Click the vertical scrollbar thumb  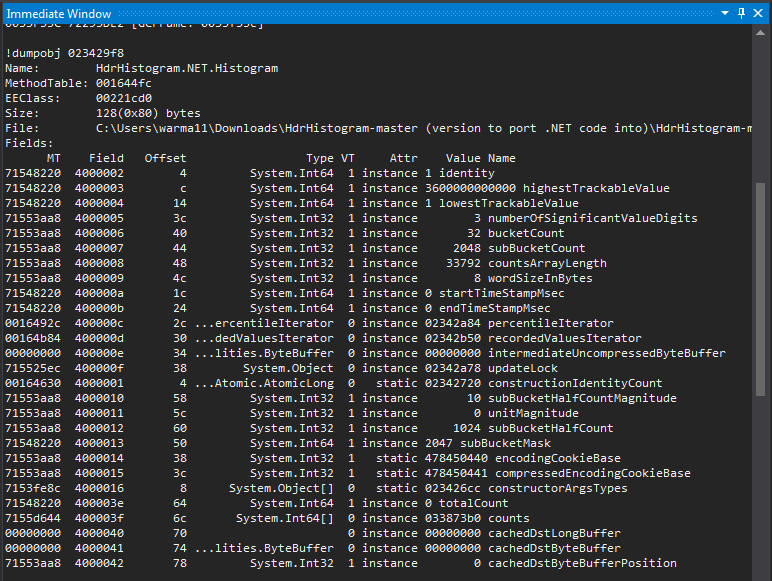click(760, 289)
